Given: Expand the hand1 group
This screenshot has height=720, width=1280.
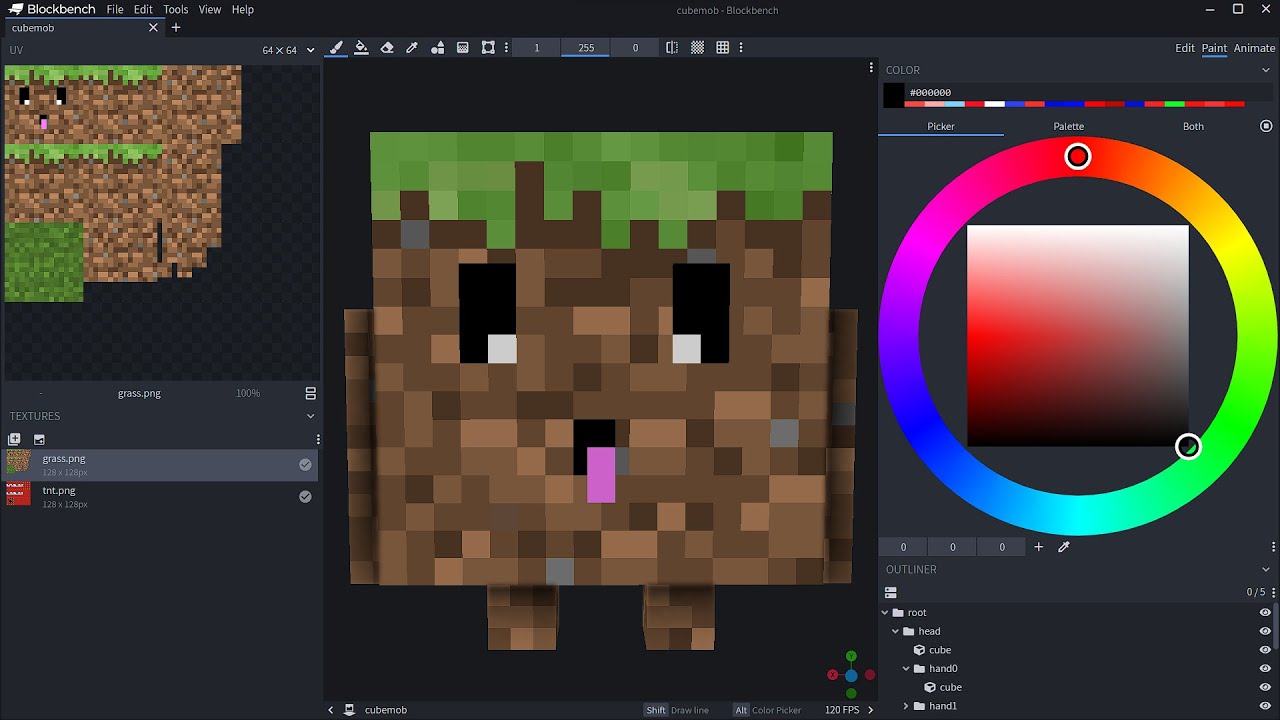Looking at the screenshot, I should 907,706.
